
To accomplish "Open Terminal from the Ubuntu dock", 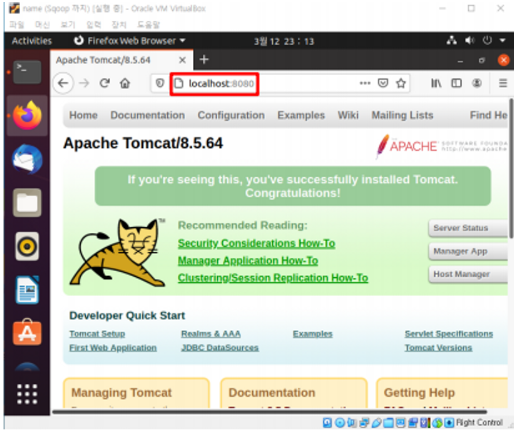I will click(27, 72).
